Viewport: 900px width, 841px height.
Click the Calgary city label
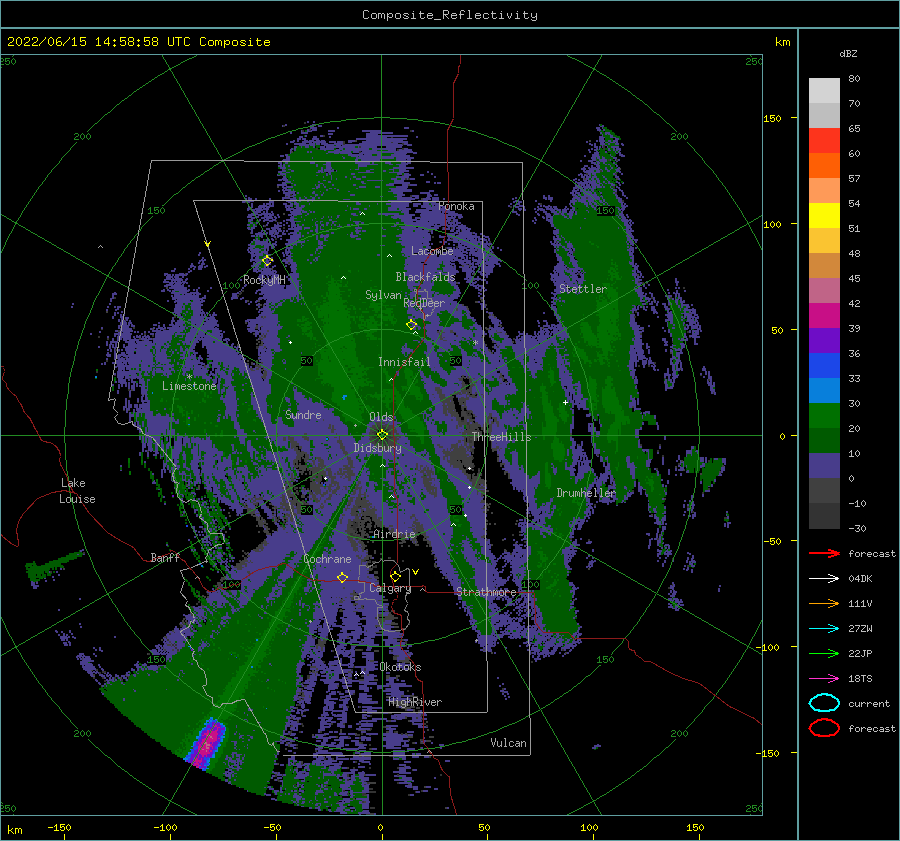pyautogui.click(x=390, y=588)
